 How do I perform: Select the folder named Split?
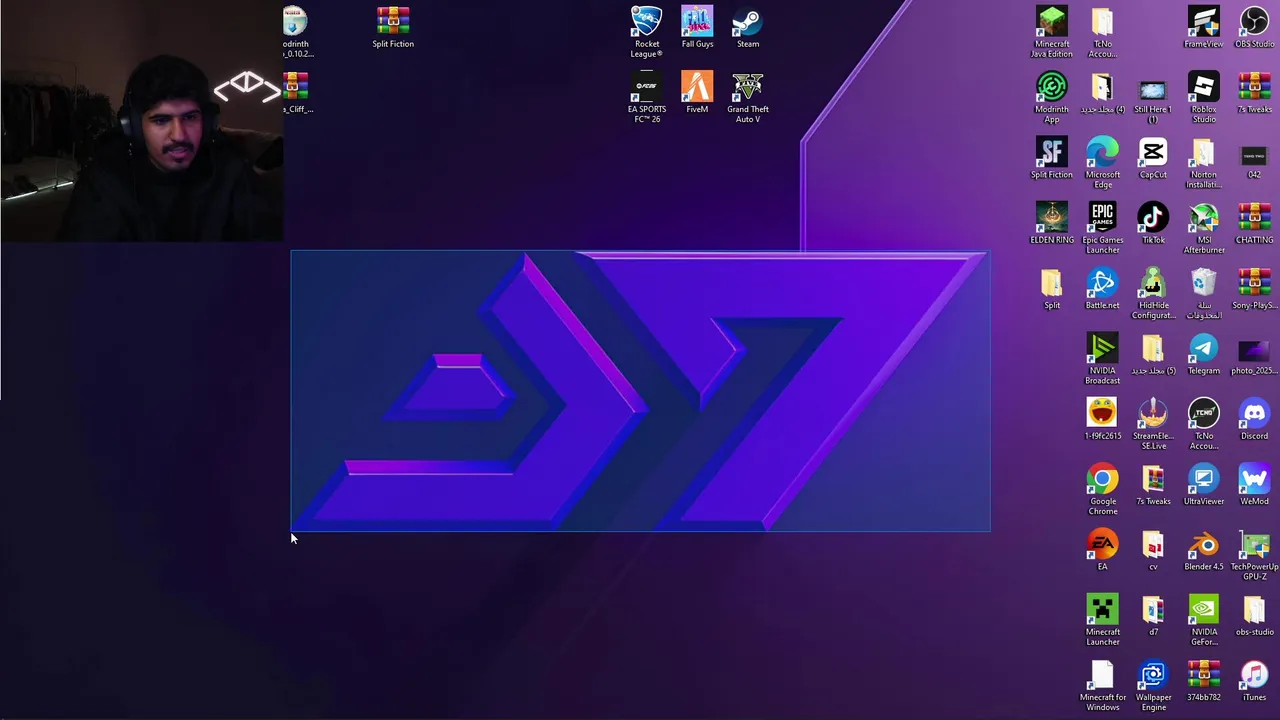tap(1051, 288)
